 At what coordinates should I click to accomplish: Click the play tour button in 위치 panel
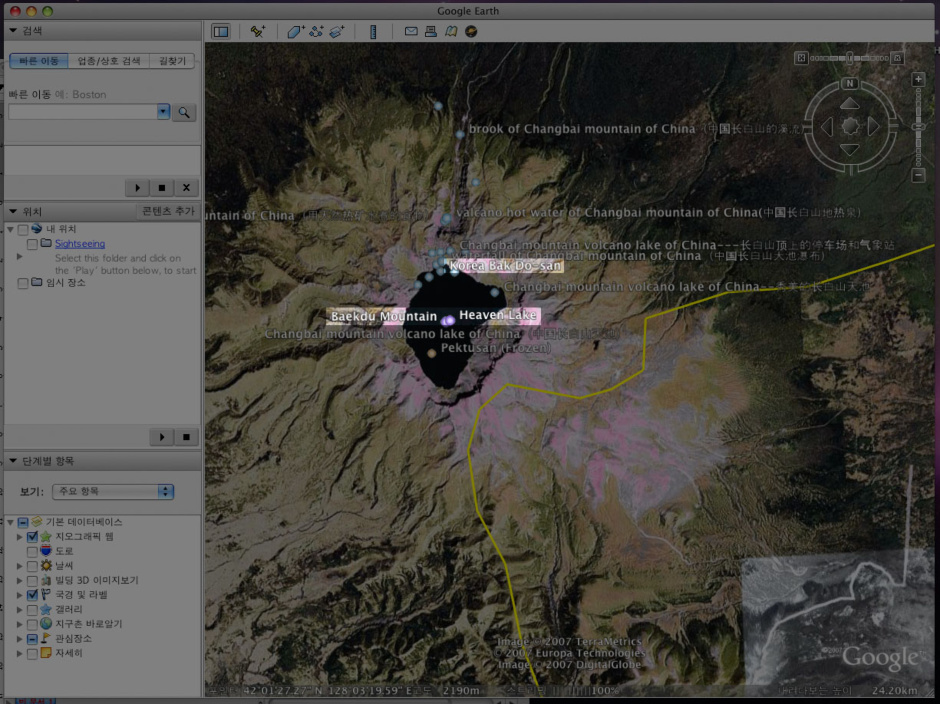[162, 437]
